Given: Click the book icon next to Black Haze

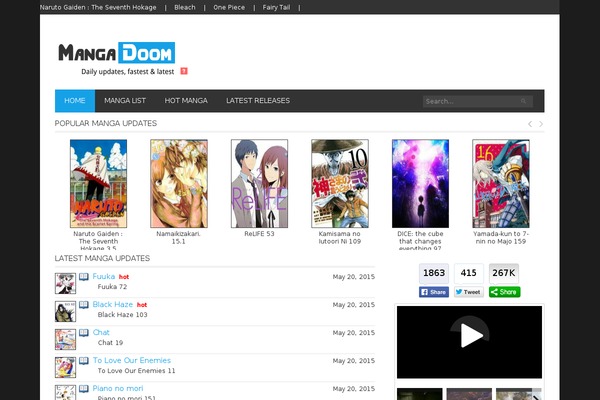Looking at the screenshot, I should [x=84, y=305].
